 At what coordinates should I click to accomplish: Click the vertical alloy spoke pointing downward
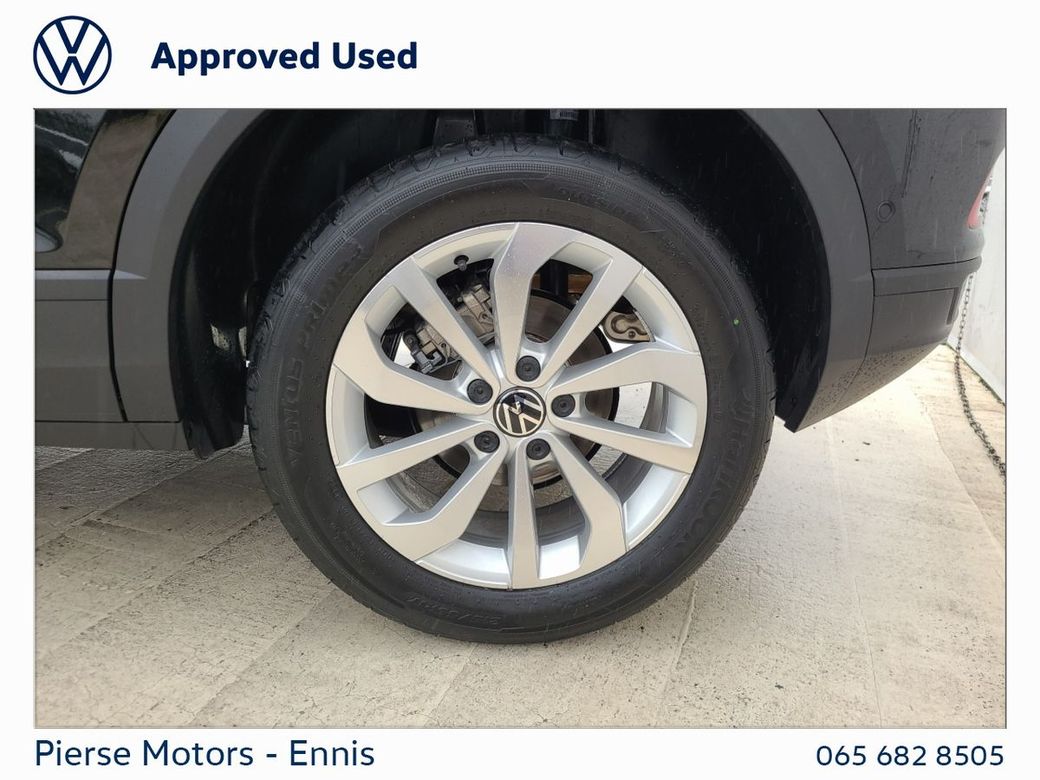pyautogui.click(x=523, y=524)
